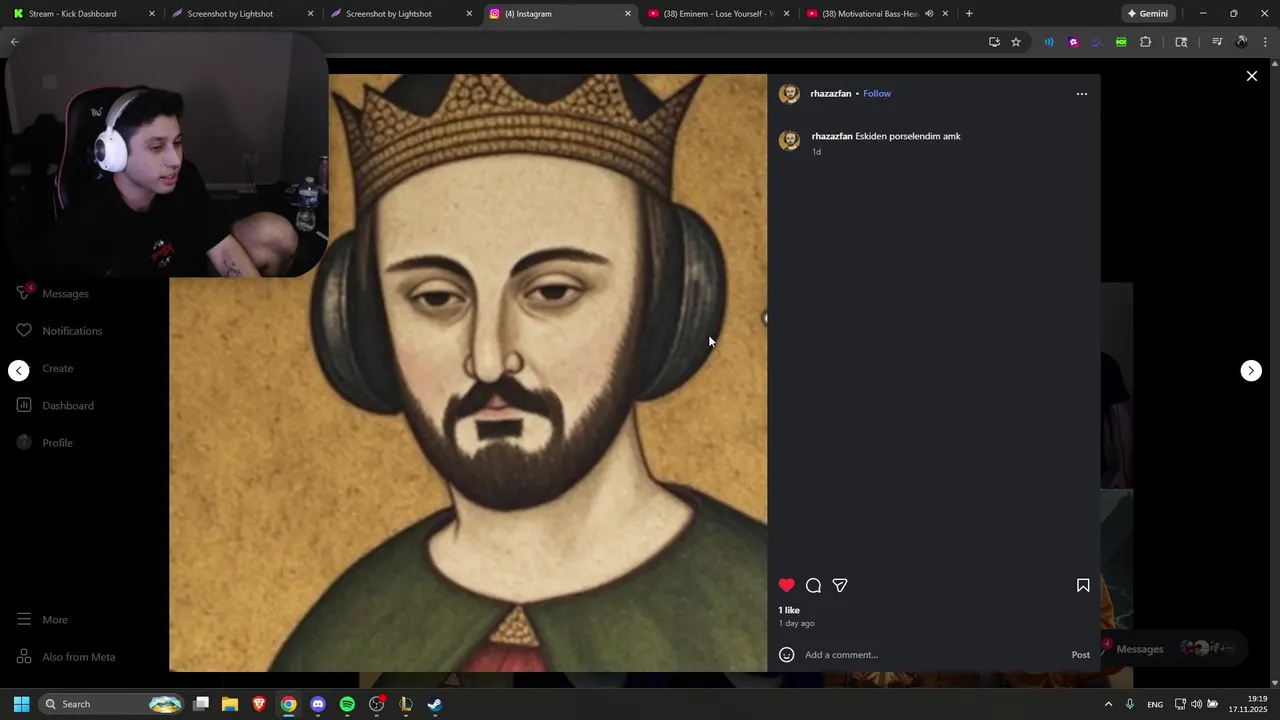Open the green NOX extension icon

click(x=1121, y=42)
